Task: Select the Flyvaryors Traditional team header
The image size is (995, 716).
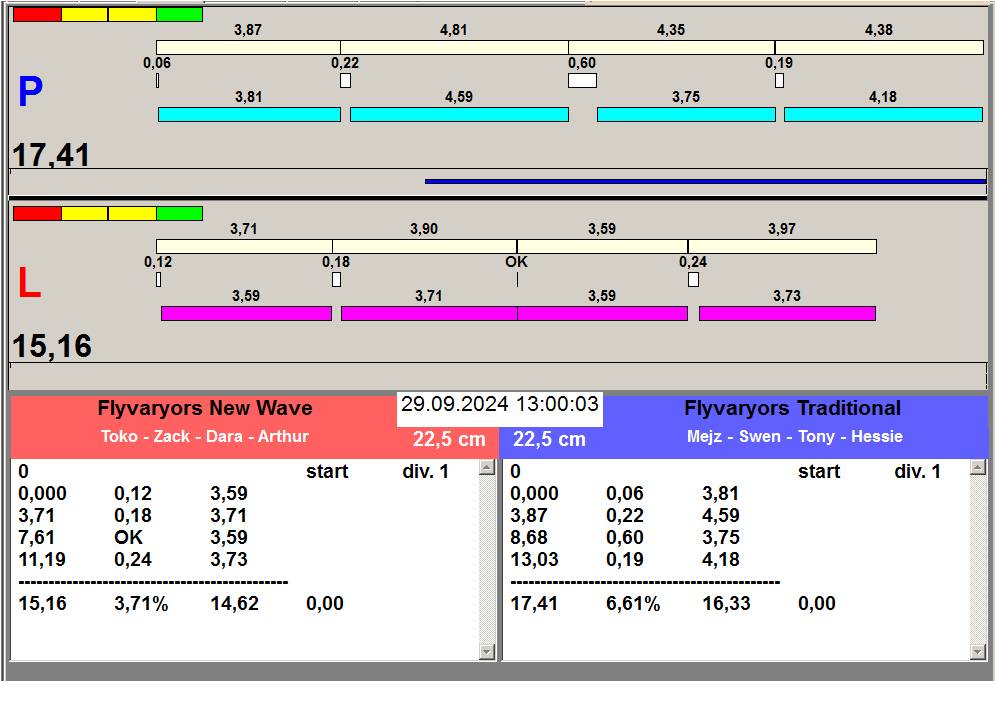Action: pyautogui.click(x=792, y=408)
